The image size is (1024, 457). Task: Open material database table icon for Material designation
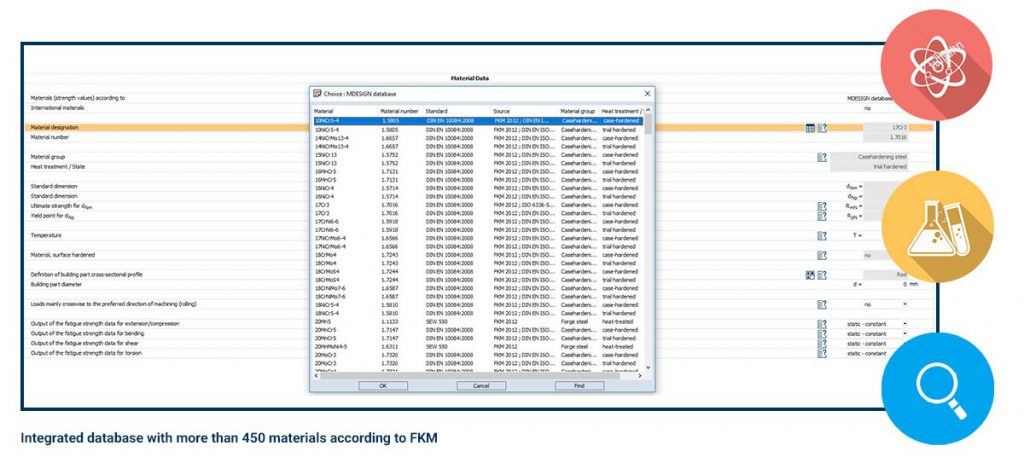pos(810,128)
